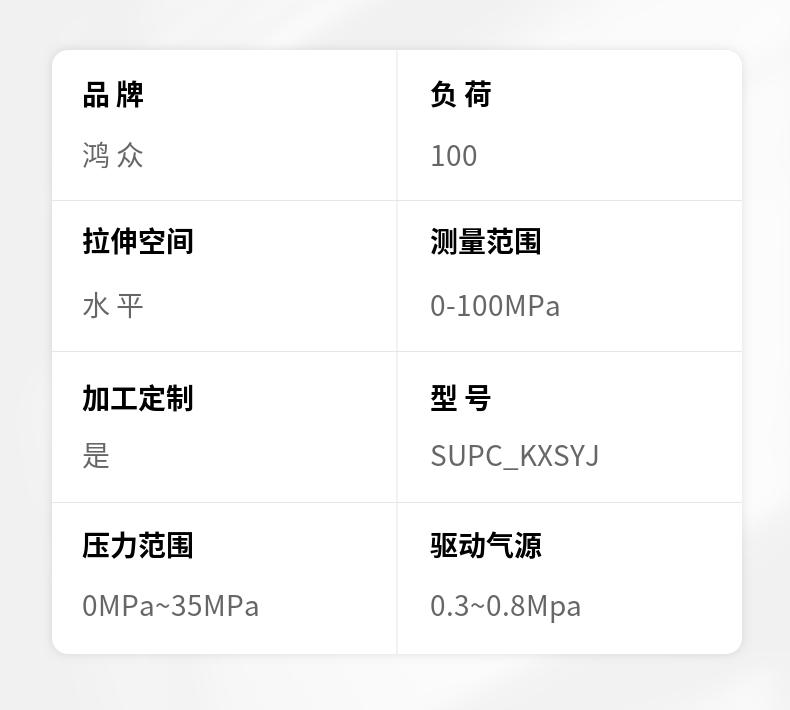Click the character 牌 in the brand label
790x710 pixels.
[130, 94]
